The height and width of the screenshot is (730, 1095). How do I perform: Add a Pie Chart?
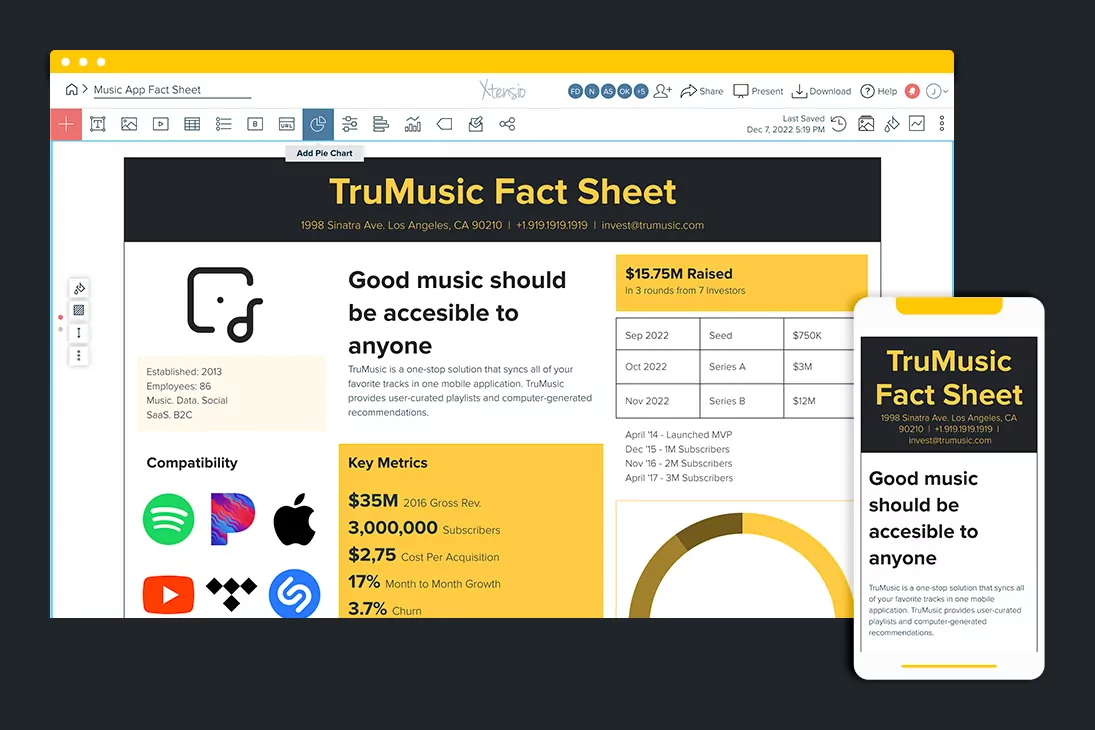pos(318,124)
